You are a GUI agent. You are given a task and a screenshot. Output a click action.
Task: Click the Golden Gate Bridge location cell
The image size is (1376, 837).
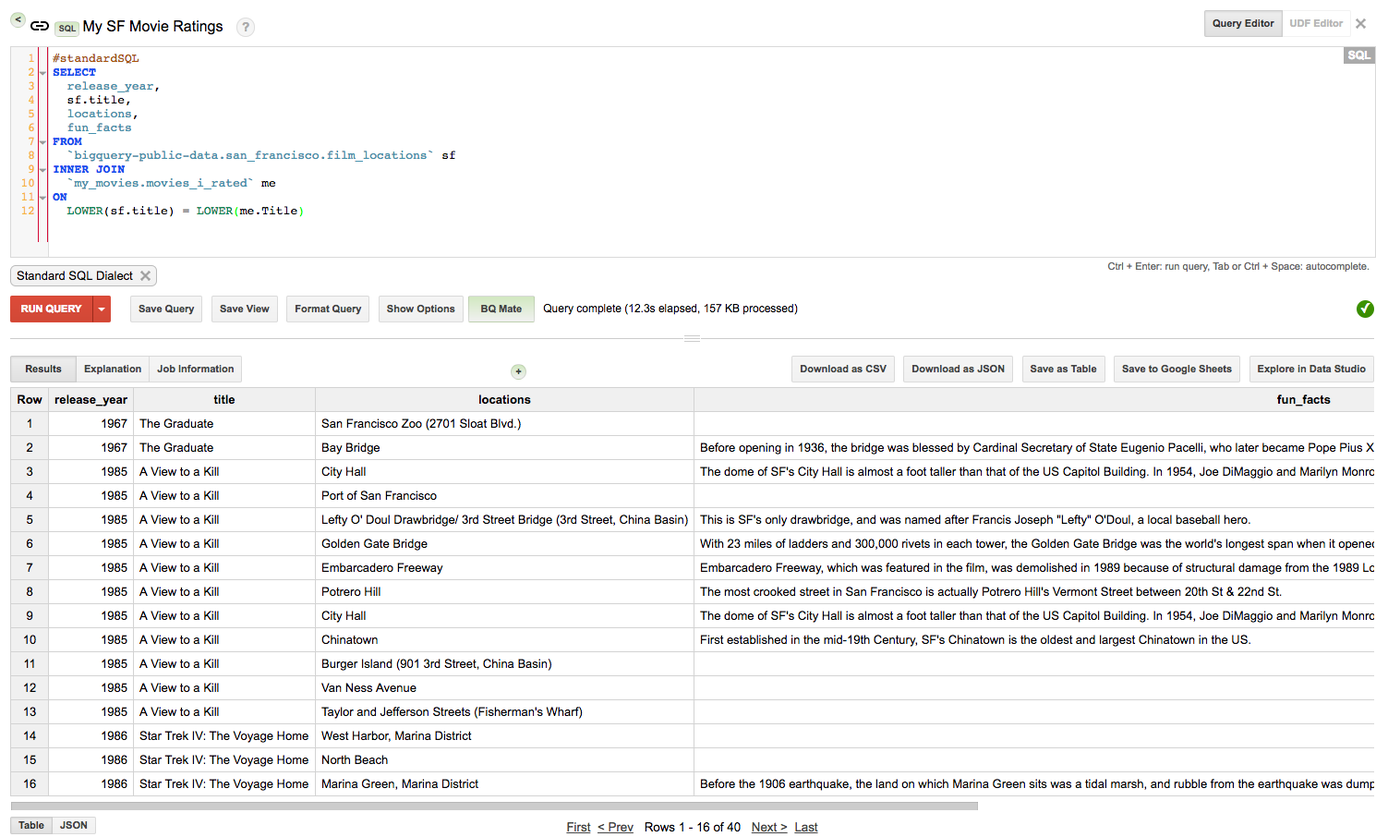pos(504,544)
